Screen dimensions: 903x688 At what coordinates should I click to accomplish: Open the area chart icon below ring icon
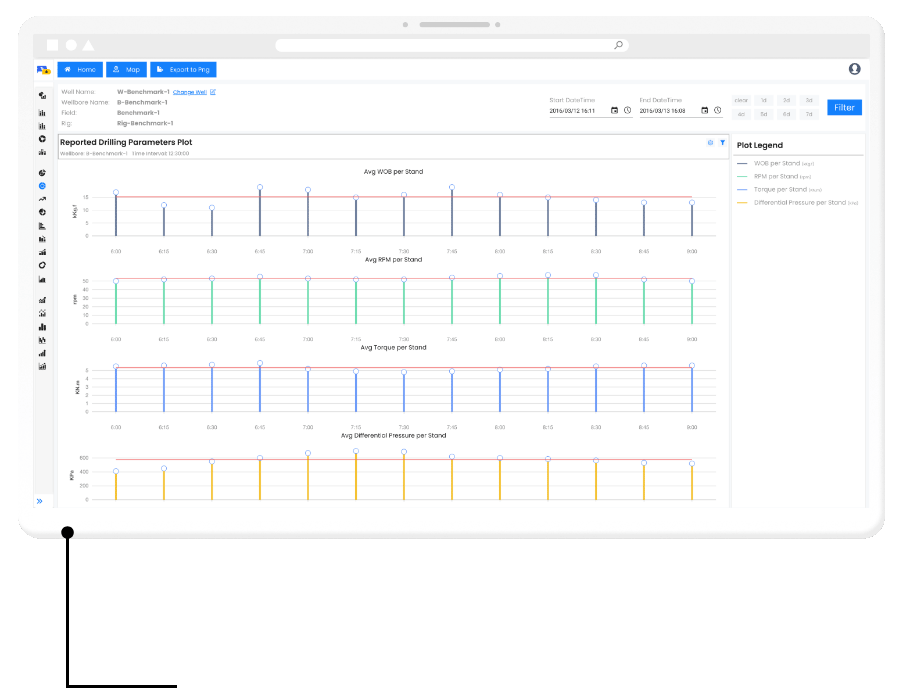pos(42,279)
